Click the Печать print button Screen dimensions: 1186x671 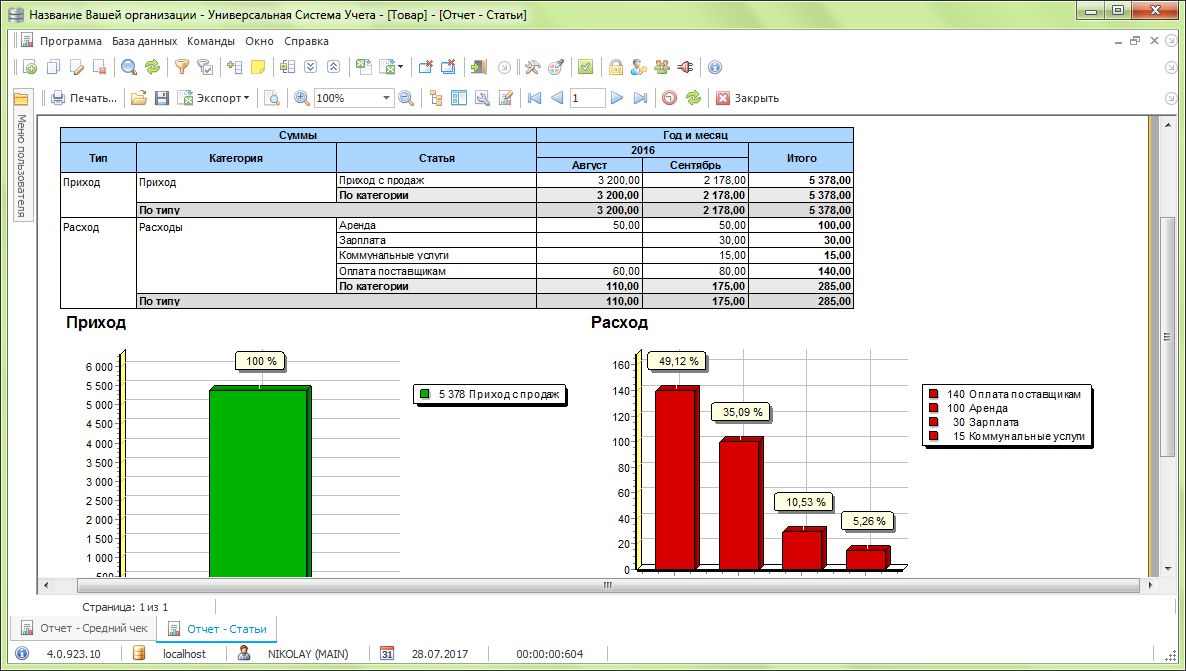(84, 98)
